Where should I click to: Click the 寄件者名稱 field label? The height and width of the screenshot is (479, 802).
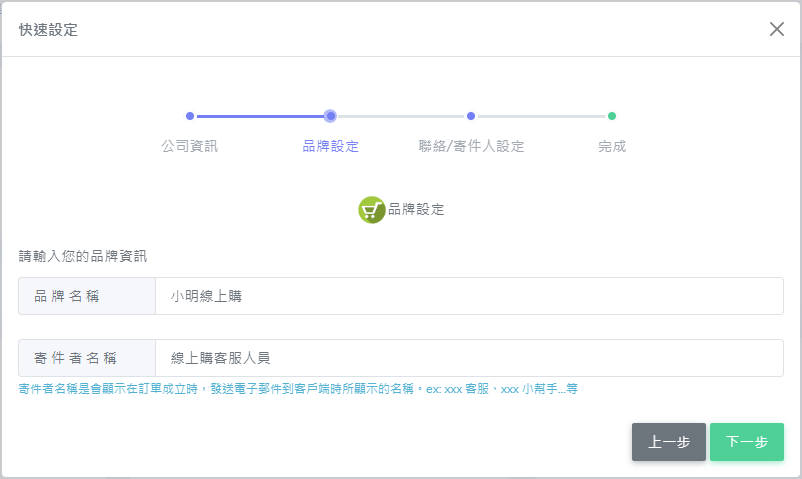coord(87,358)
